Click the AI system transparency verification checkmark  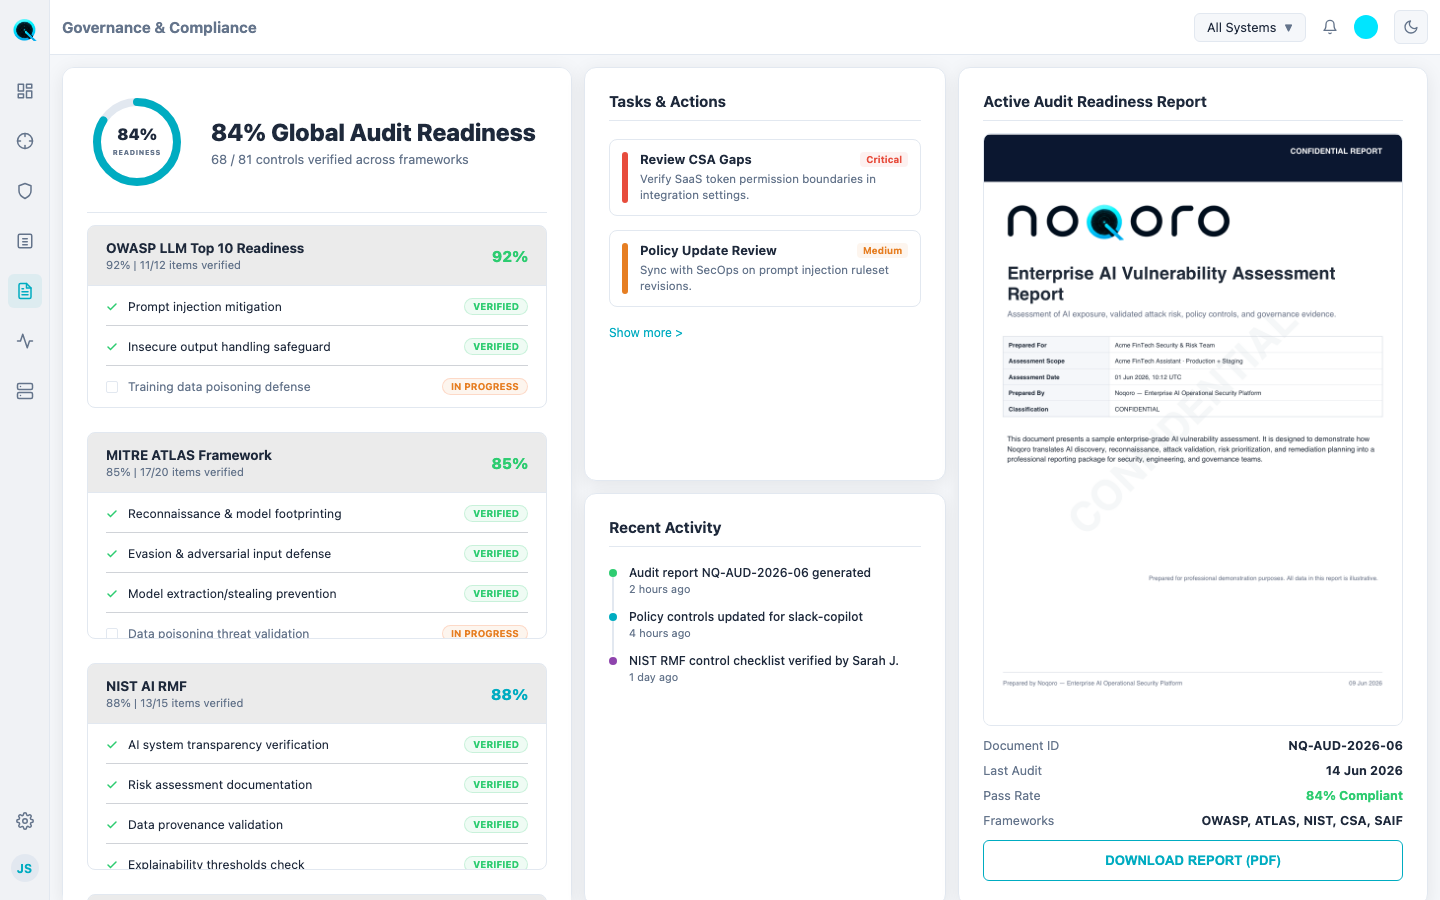112,745
